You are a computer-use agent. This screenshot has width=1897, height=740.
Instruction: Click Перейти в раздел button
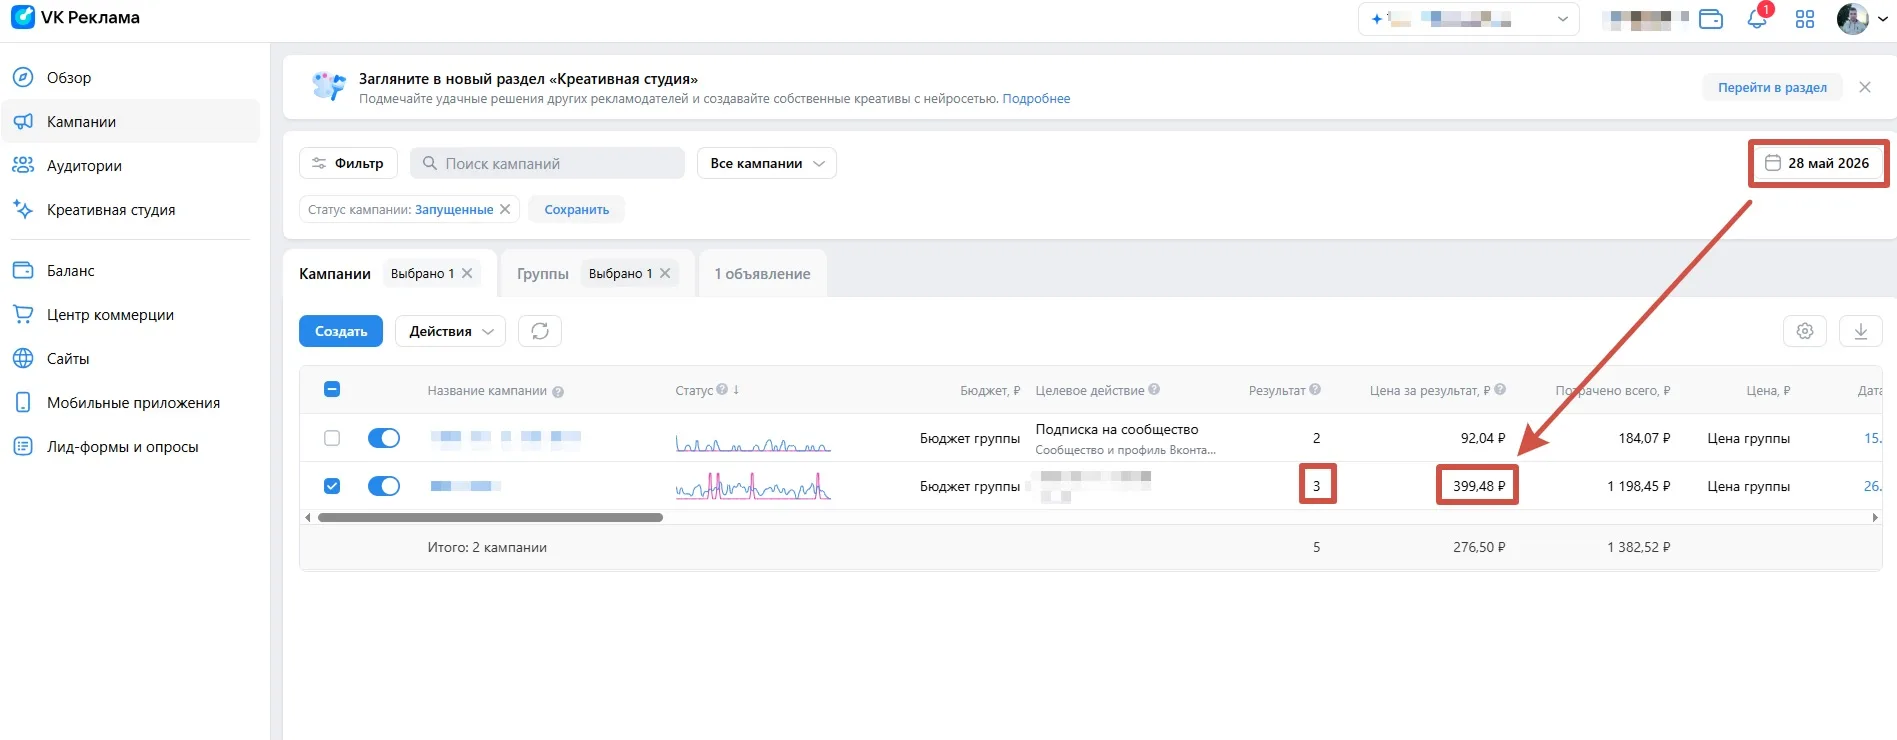click(x=1772, y=87)
